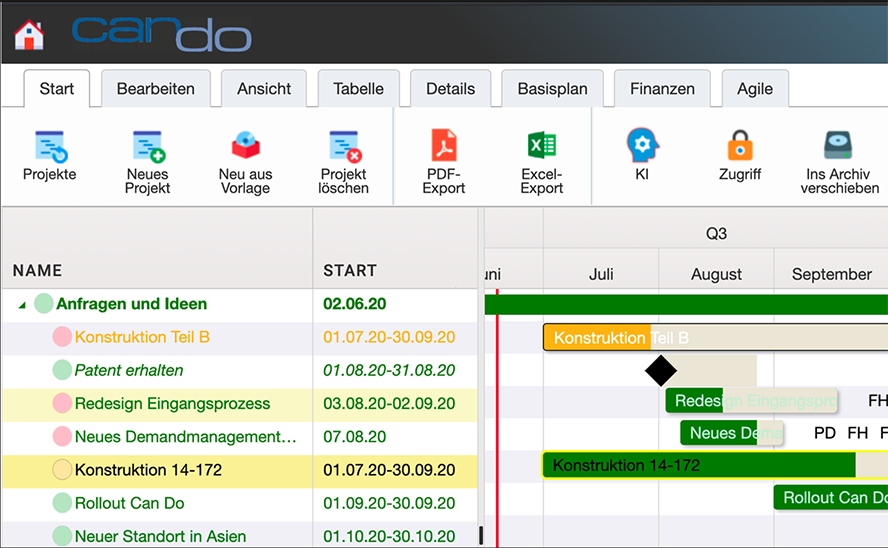Click the Zugriff lock icon
This screenshot has width=888, height=548.
tap(740, 145)
